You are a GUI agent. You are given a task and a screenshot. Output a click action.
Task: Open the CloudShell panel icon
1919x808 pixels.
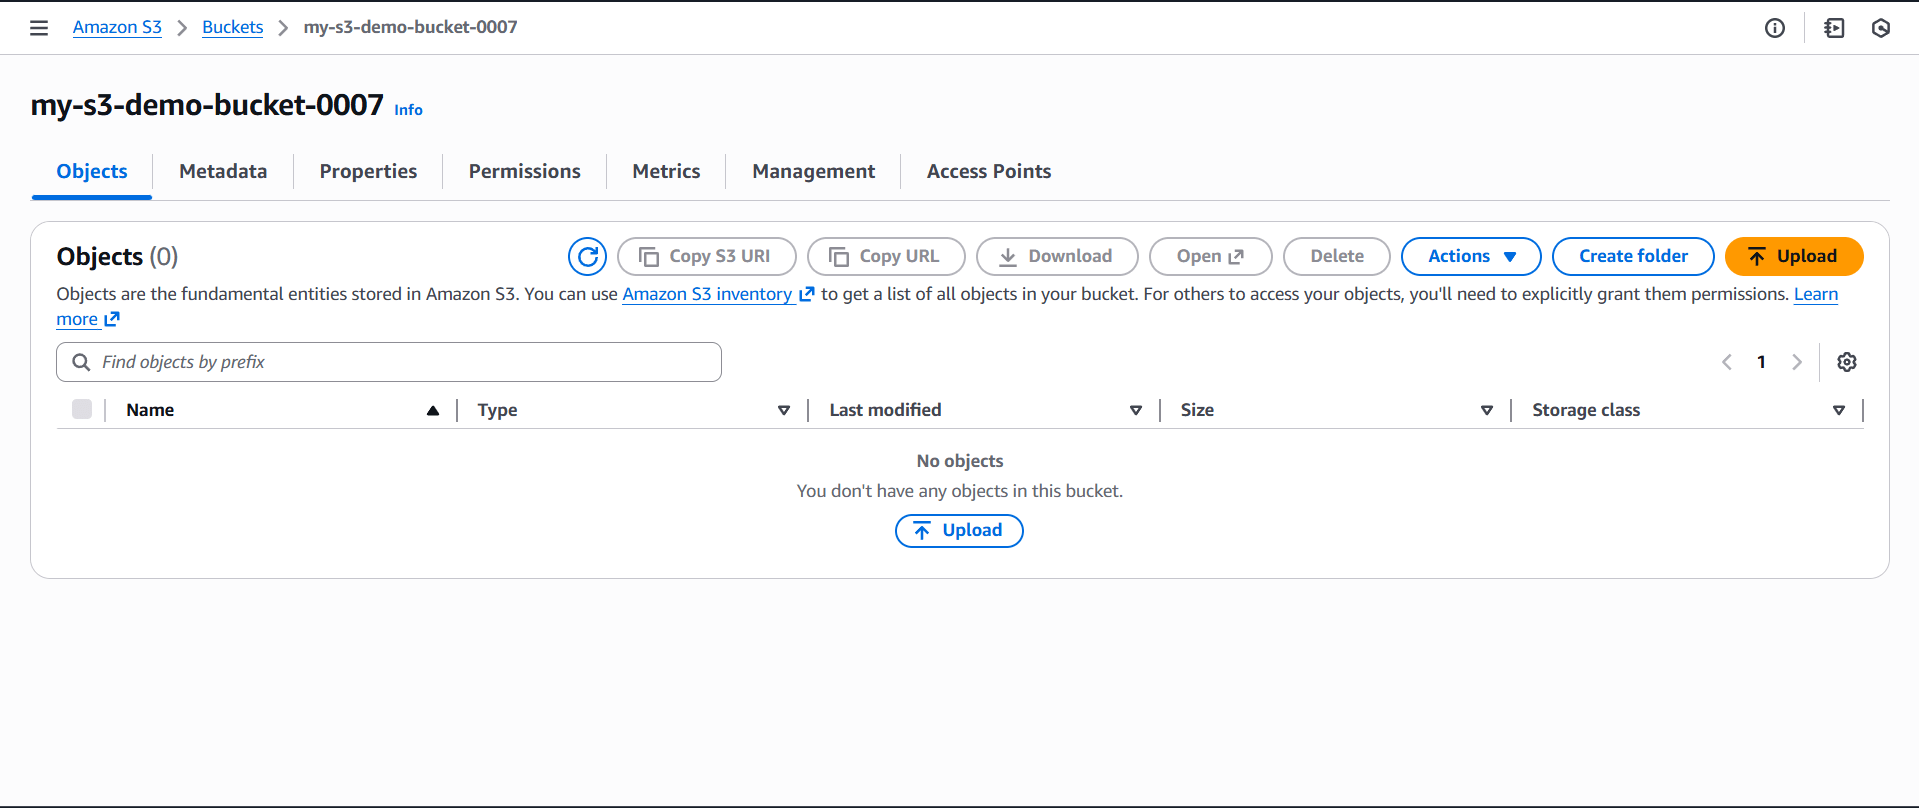tap(1834, 28)
